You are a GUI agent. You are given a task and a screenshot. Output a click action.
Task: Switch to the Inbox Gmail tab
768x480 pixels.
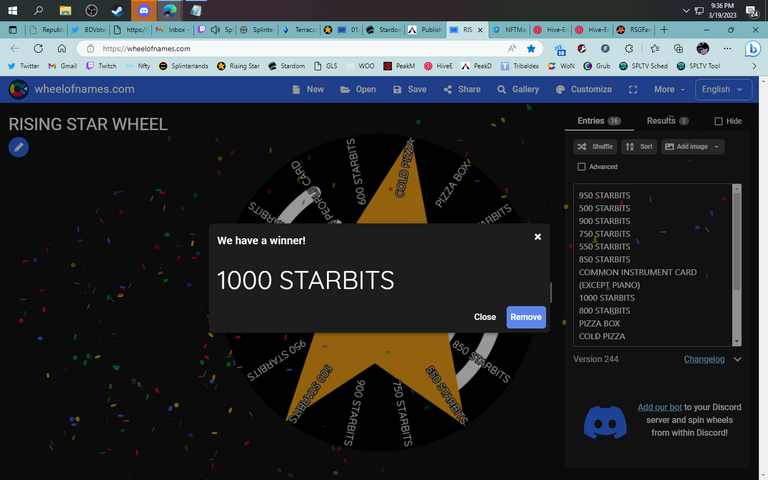[x=172, y=30]
